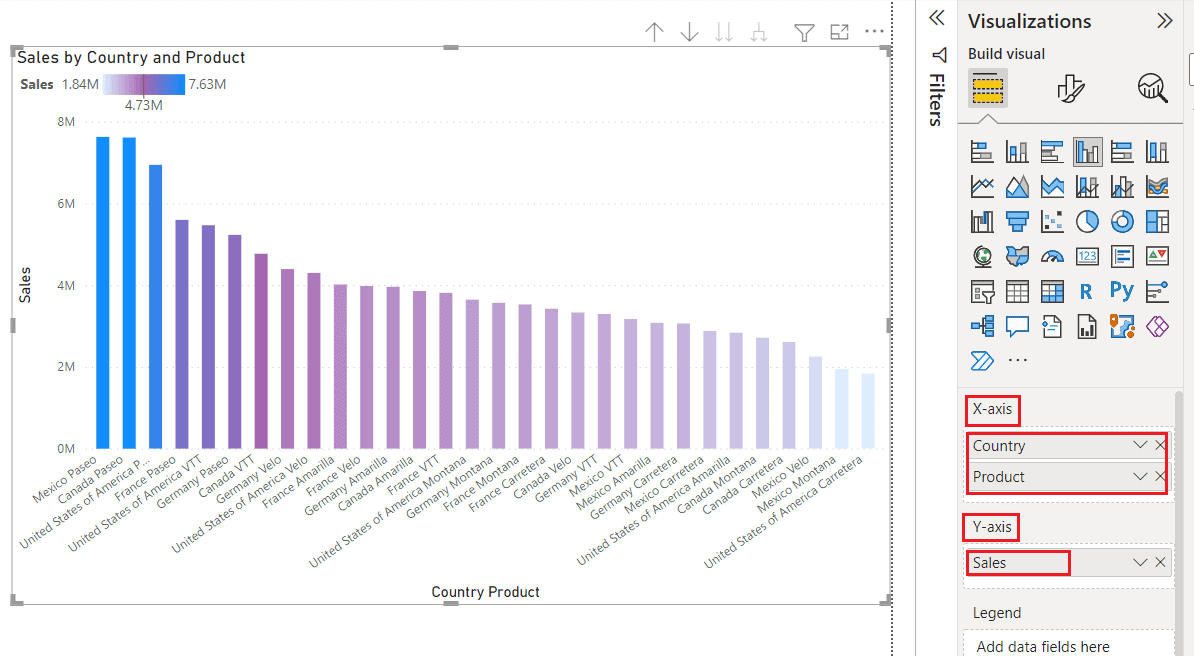Open the Analytics pane with magnifier icon
This screenshot has width=1194, height=656.
pyautogui.click(x=1152, y=88)
